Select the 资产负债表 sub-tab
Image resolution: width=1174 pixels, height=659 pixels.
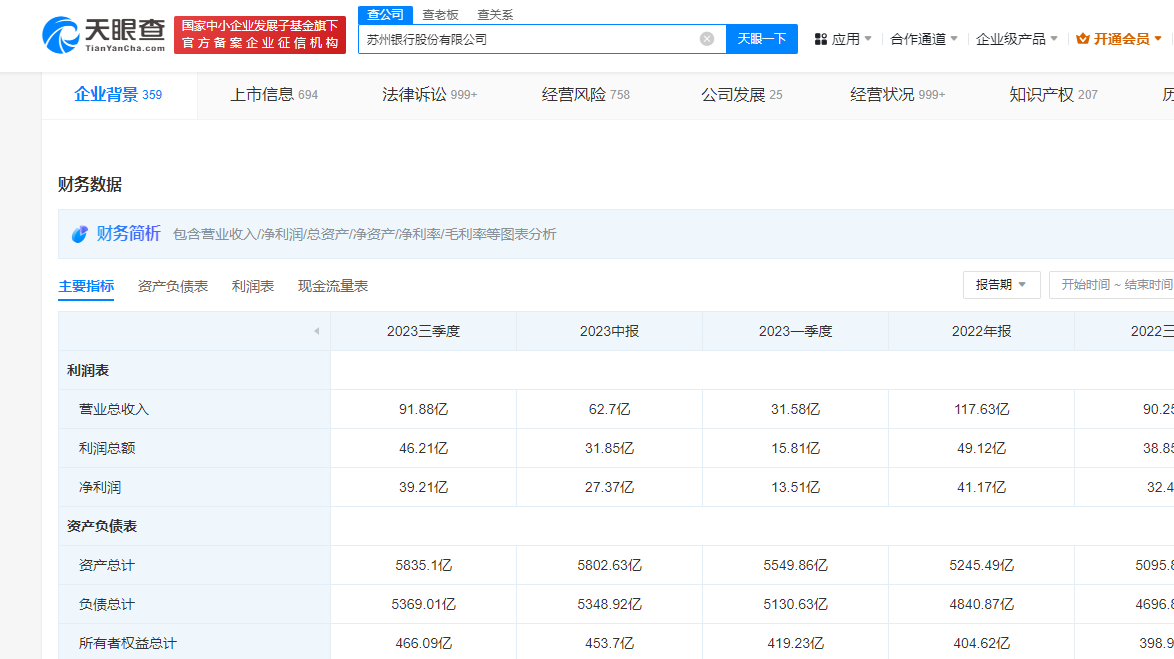point(173,286)
